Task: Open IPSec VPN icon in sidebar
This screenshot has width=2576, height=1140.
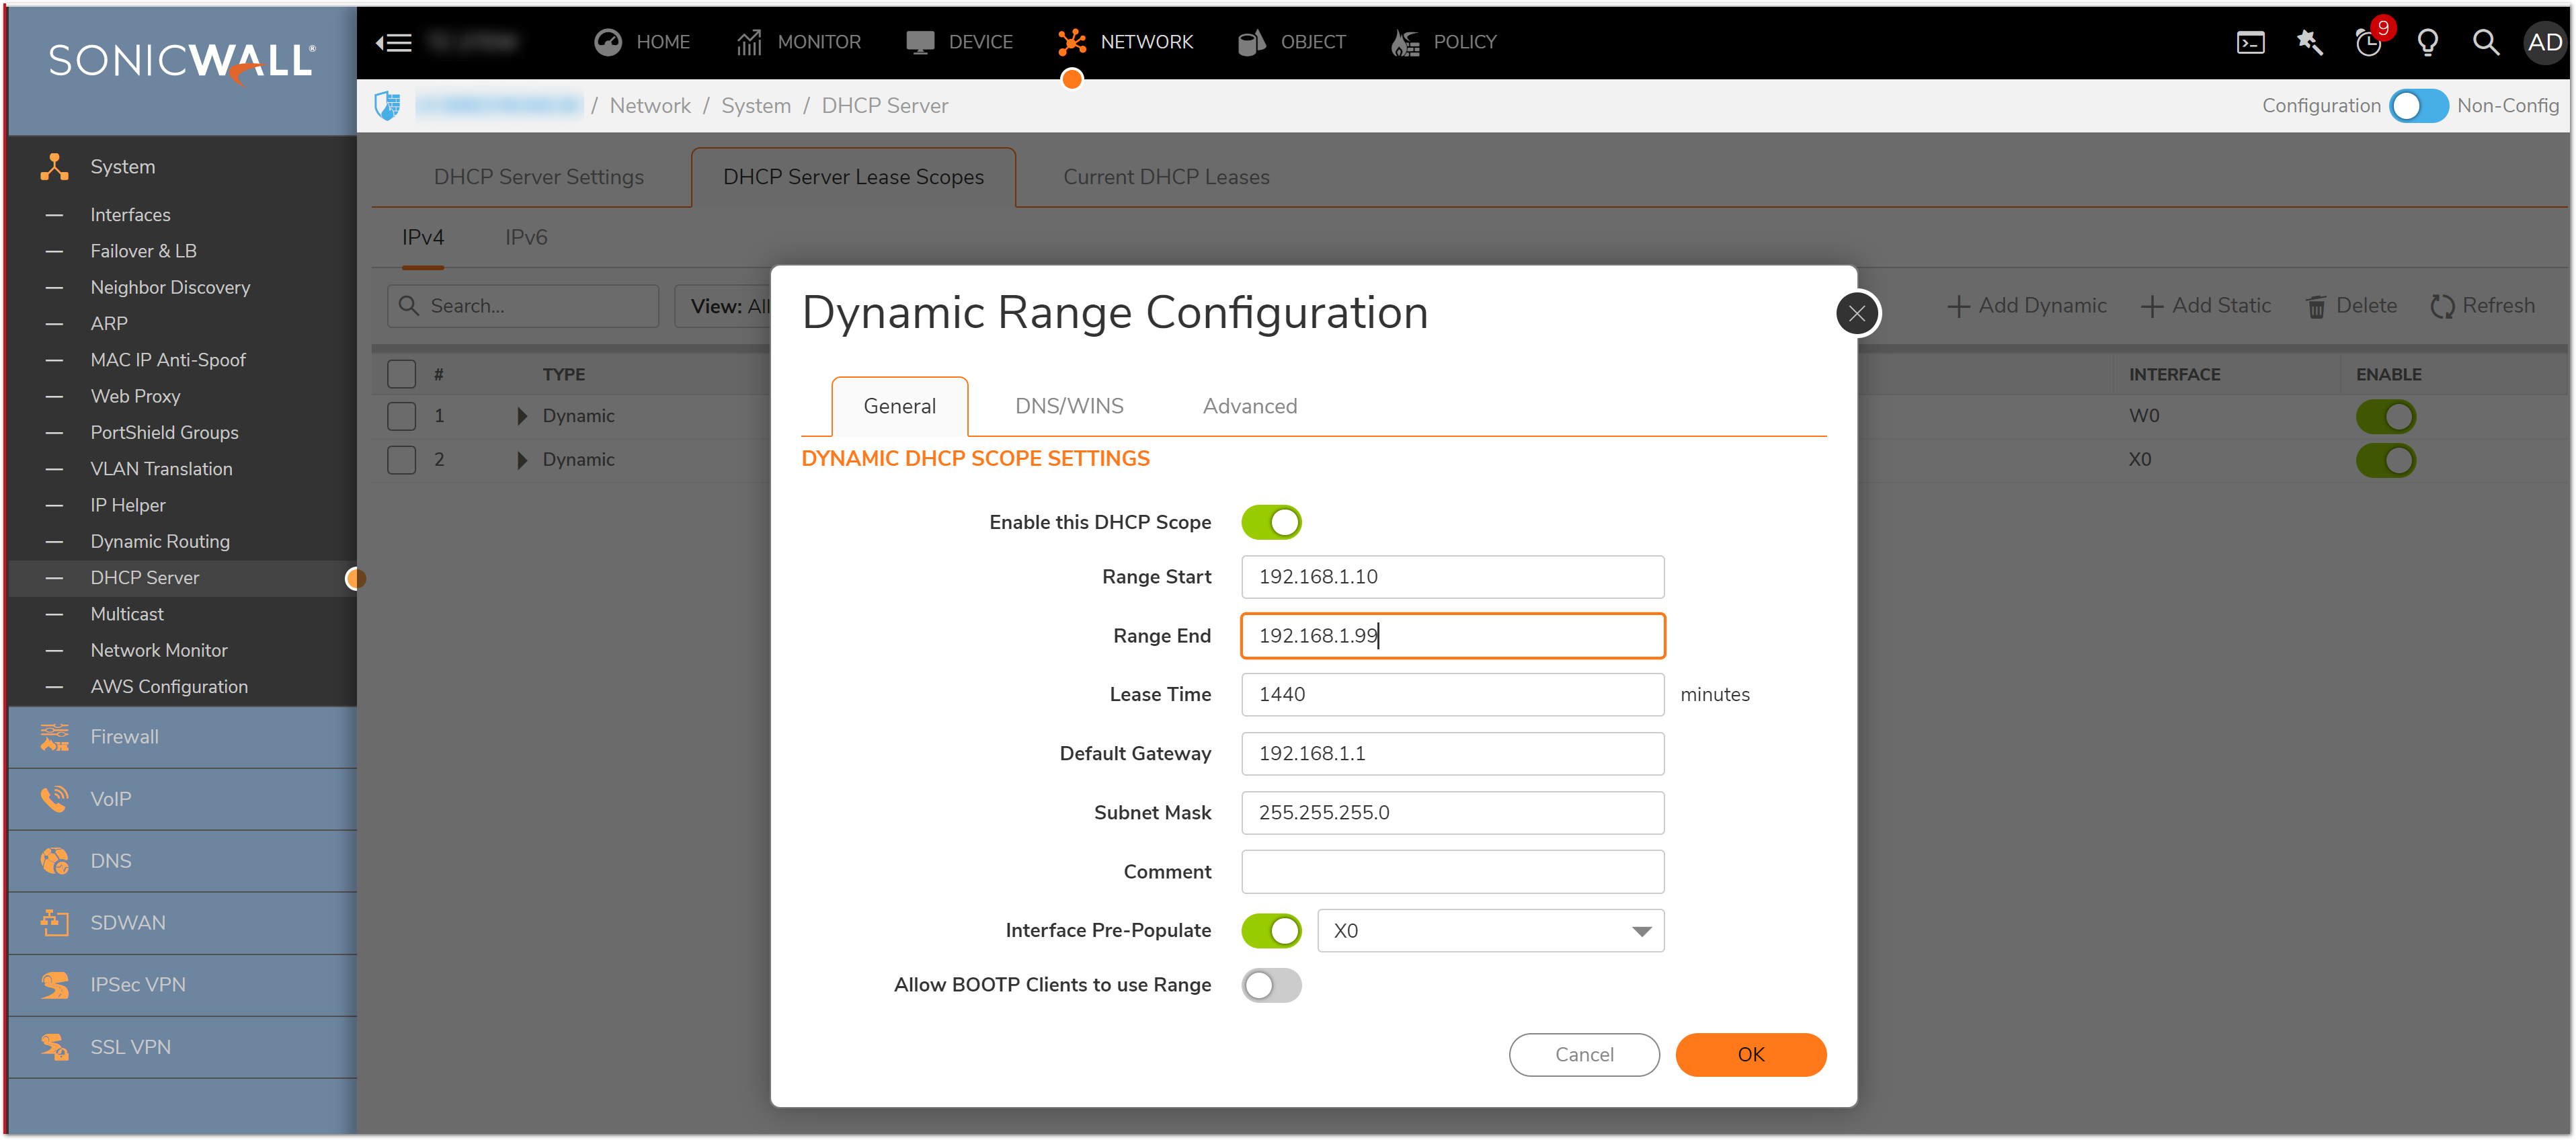Action: coord(54,984)
